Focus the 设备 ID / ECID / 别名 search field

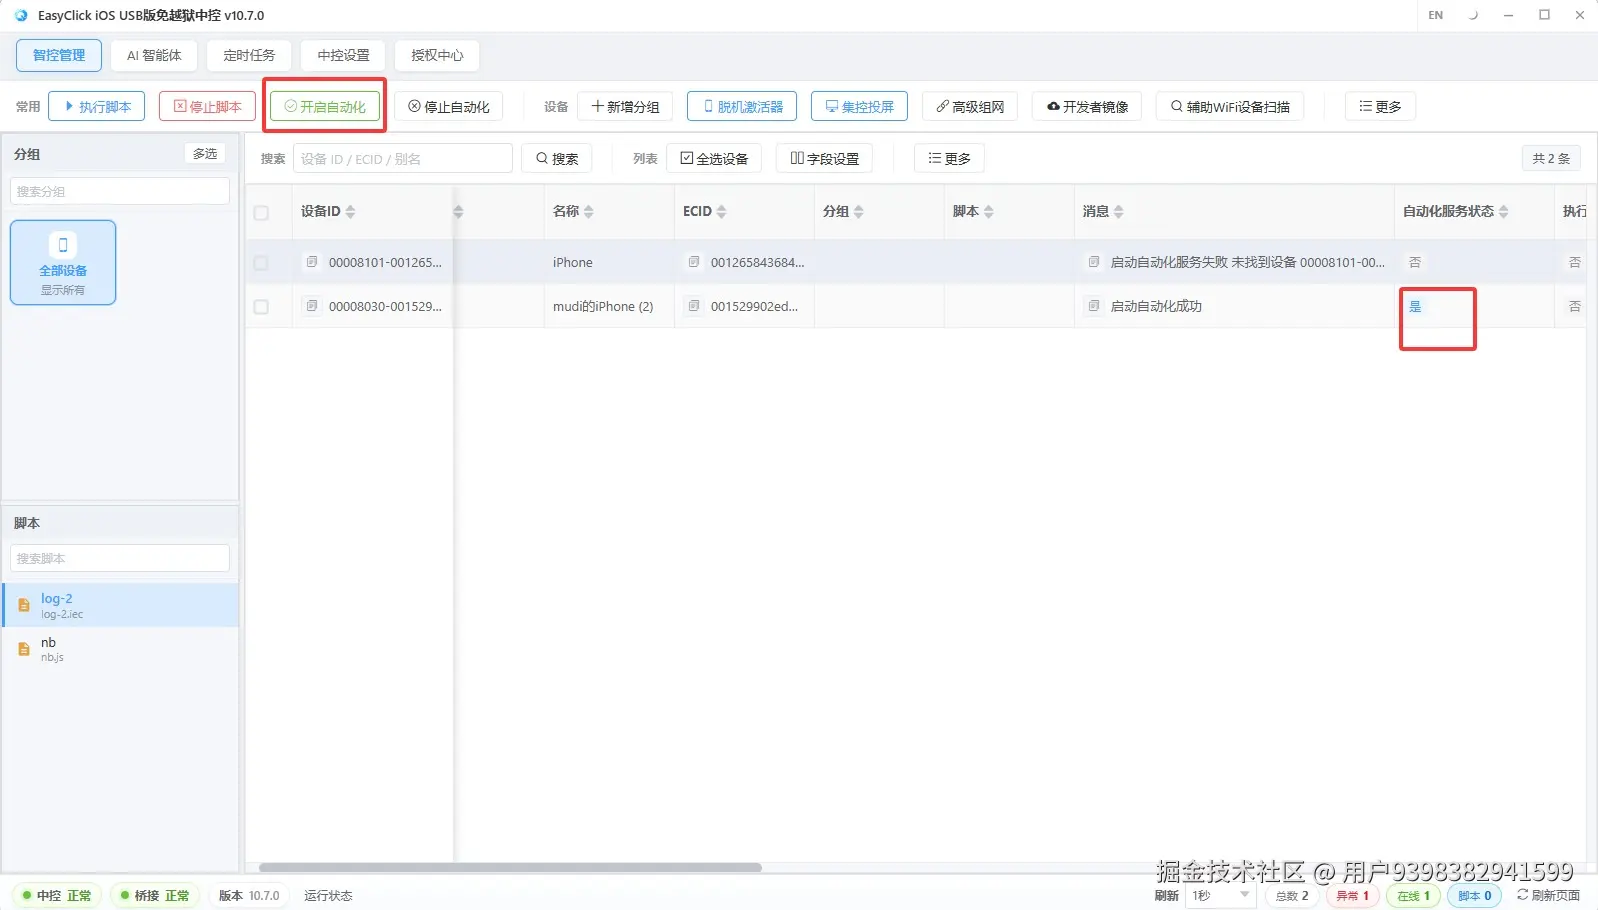[x=402, y=158]
